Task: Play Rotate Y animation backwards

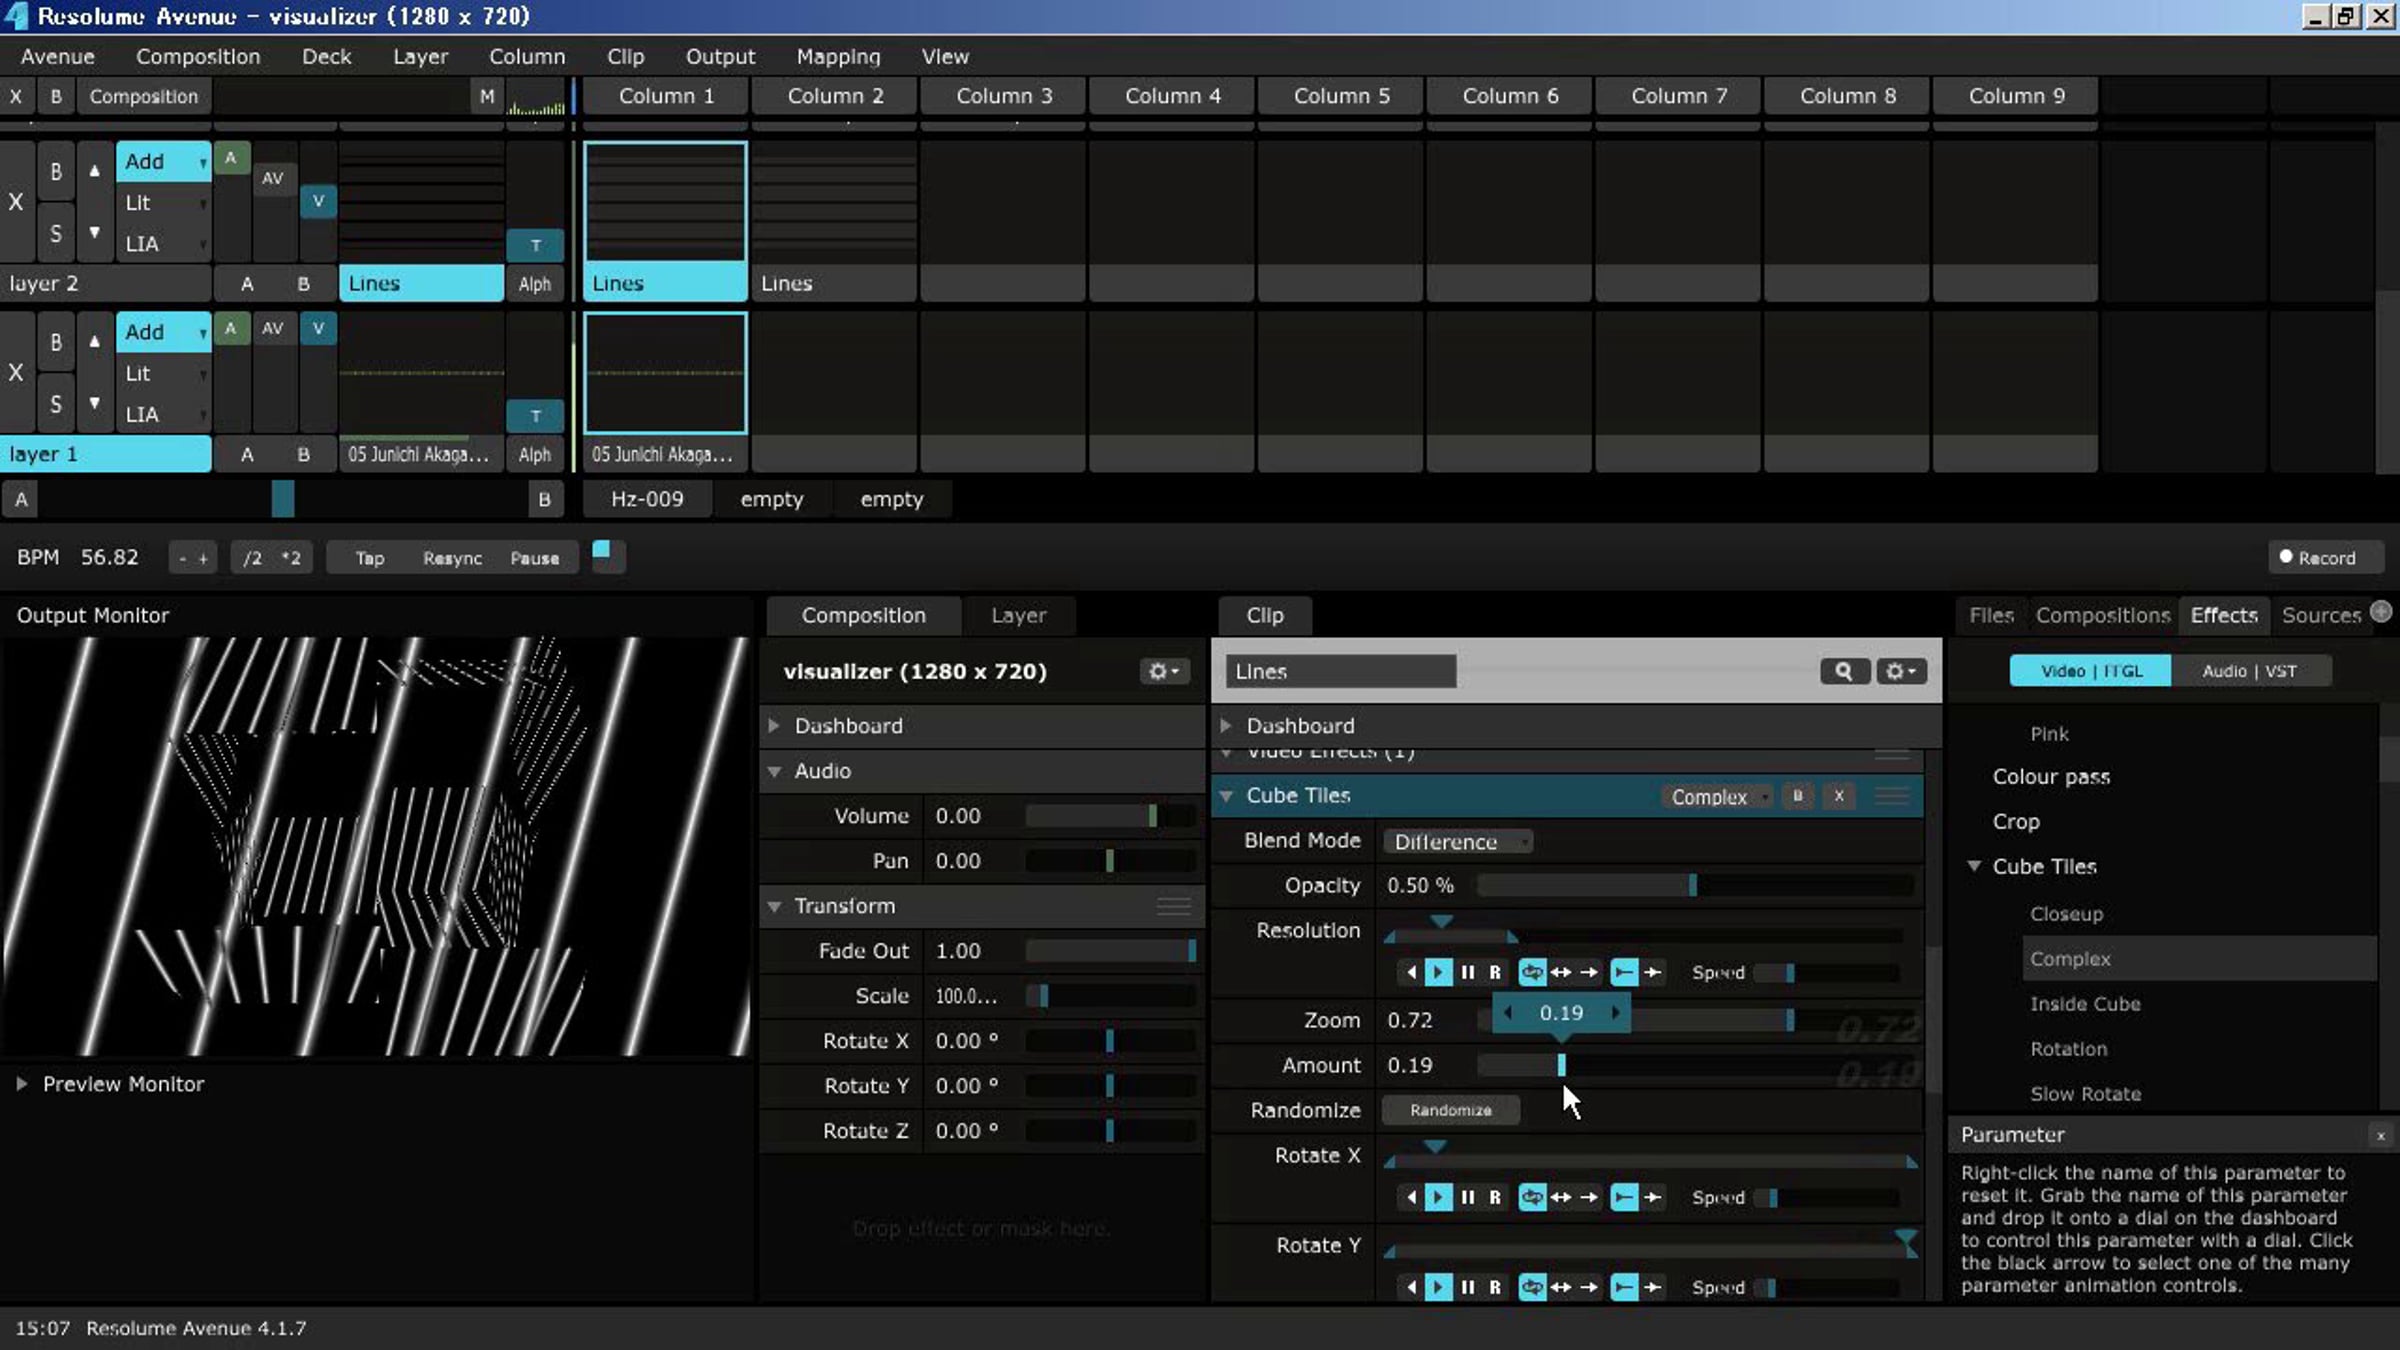Action: click(x=1411, y=1287)
